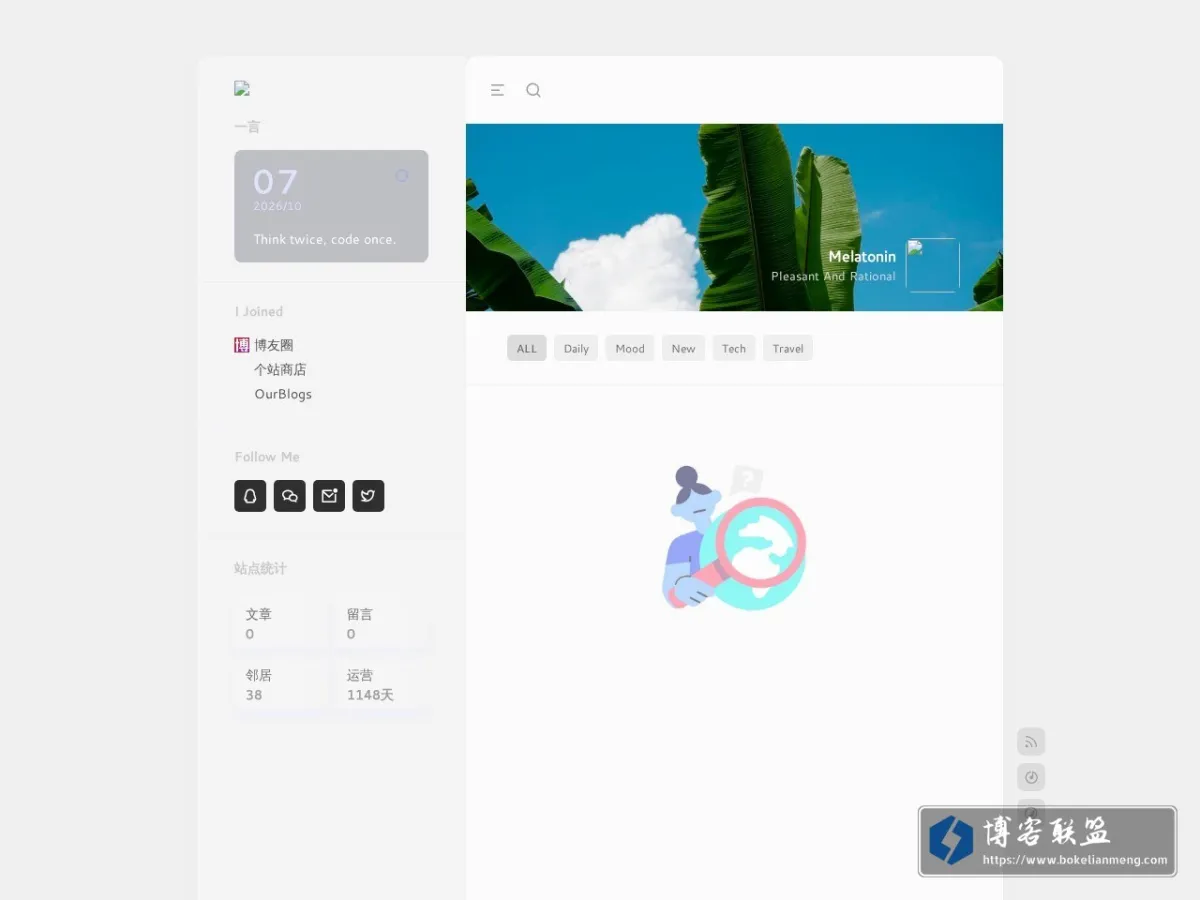Click the 一言 heading above the card

[x=247, y=127]
